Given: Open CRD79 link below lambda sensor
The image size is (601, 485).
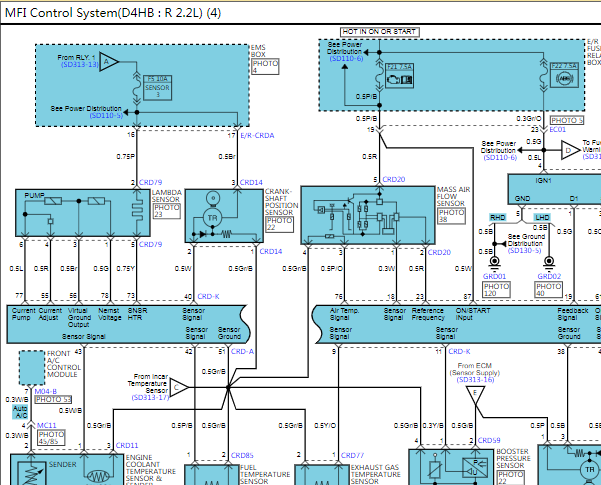Looking at the screenshot, I should 150,244.
